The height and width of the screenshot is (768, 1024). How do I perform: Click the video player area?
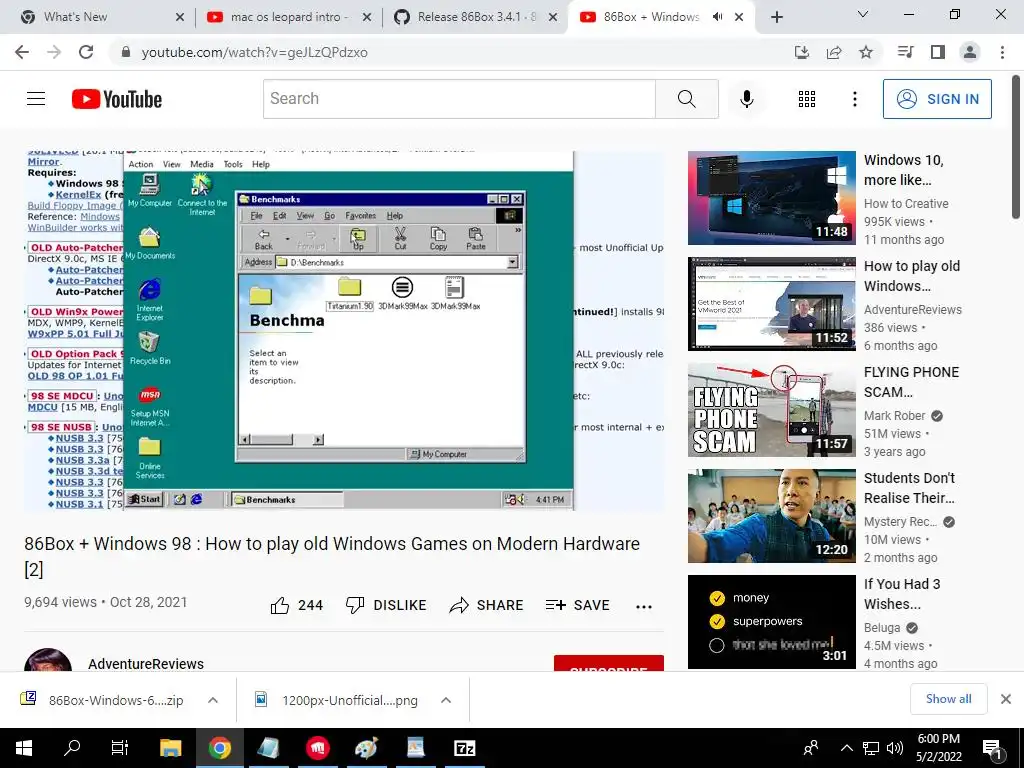pos(344,330)
